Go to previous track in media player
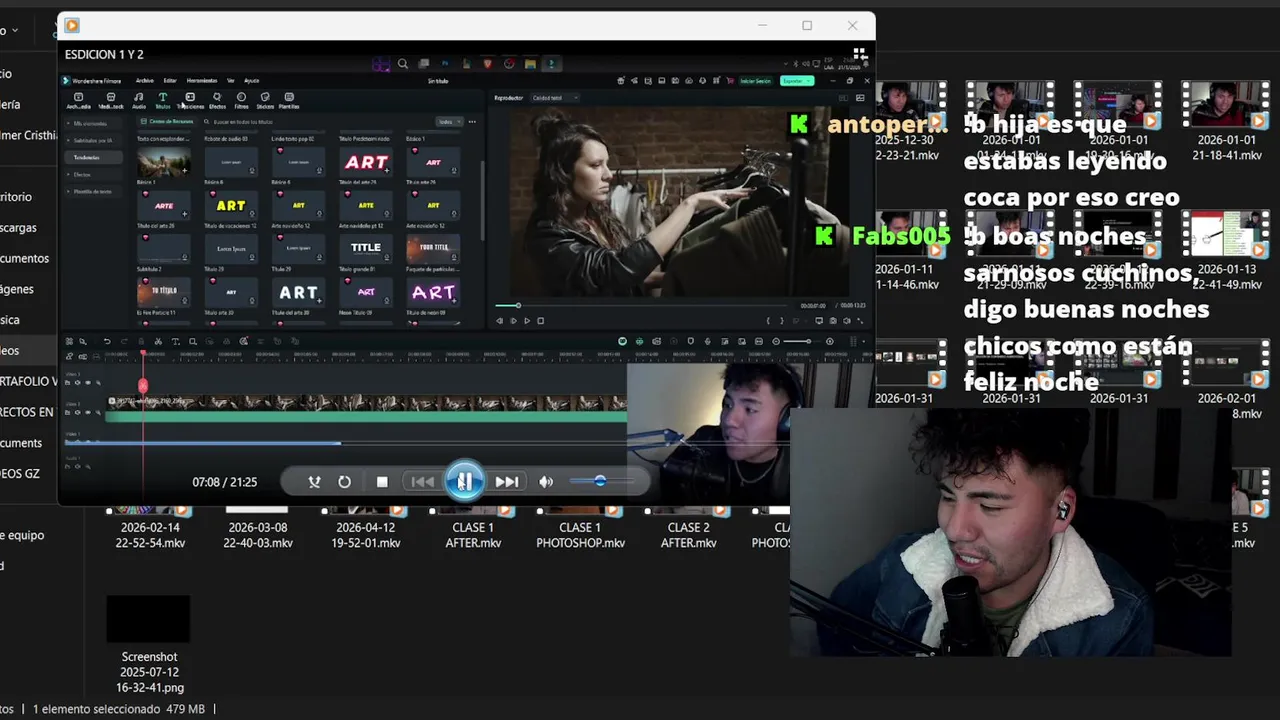Screen dimensions: 1280x720 (422, 482)
